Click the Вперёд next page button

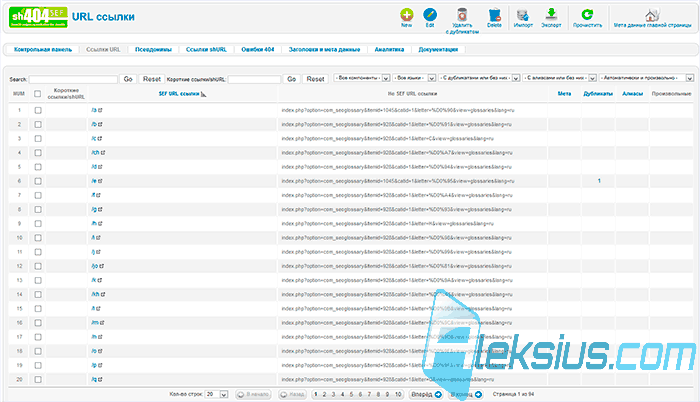click(426, 394)
